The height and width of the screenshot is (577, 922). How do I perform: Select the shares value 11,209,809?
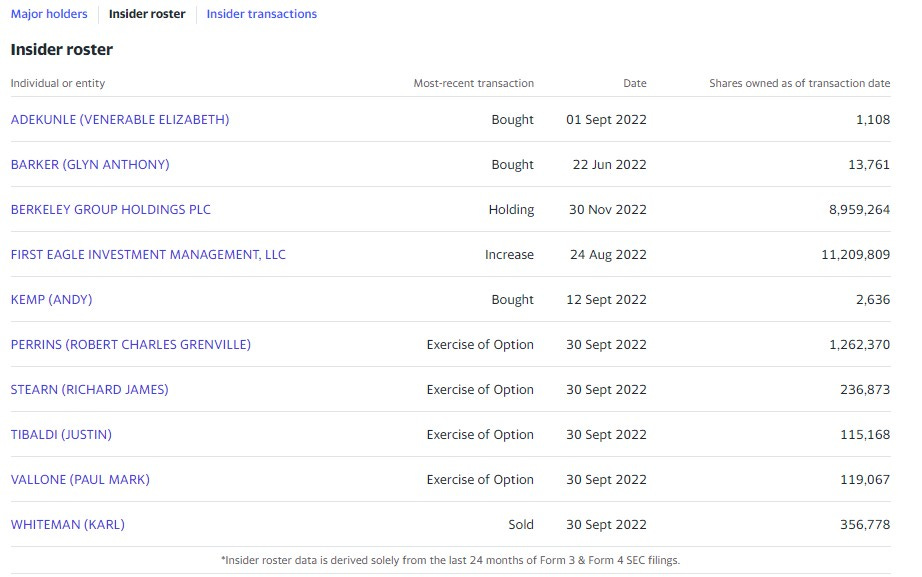click(x=856, y=255)
